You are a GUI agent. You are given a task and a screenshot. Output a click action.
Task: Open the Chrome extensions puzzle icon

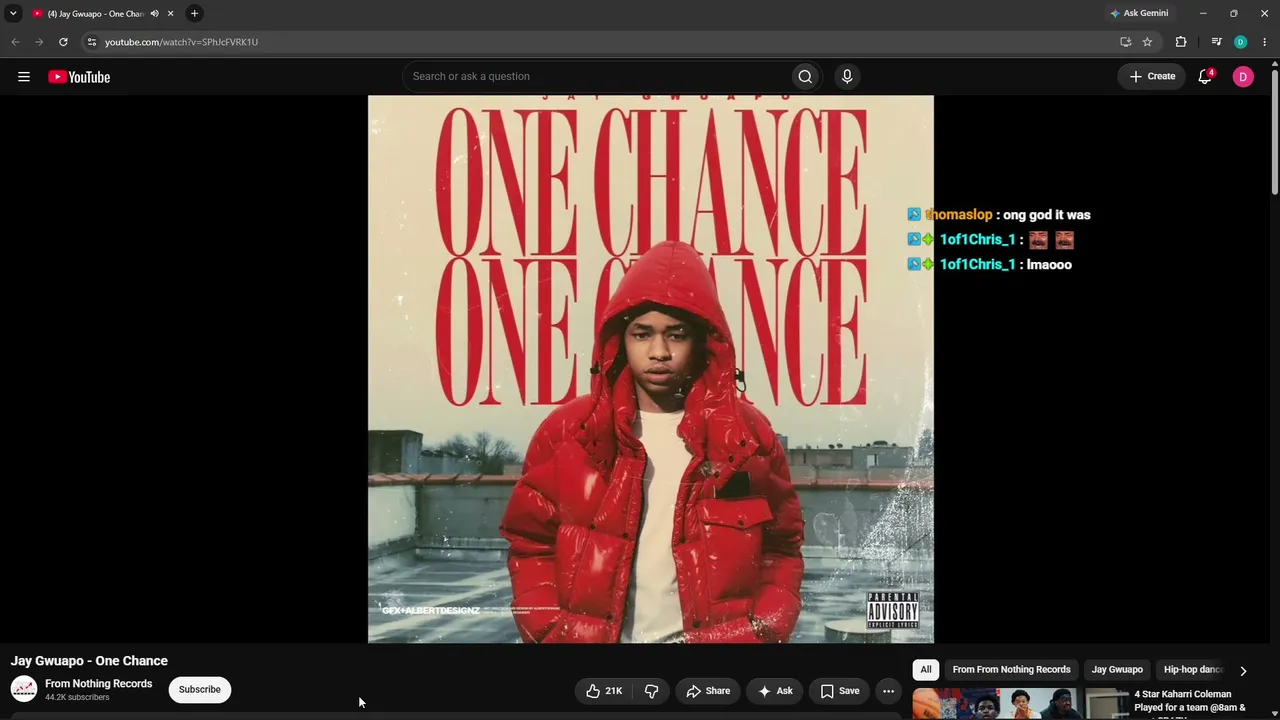tap(1181, 42)
